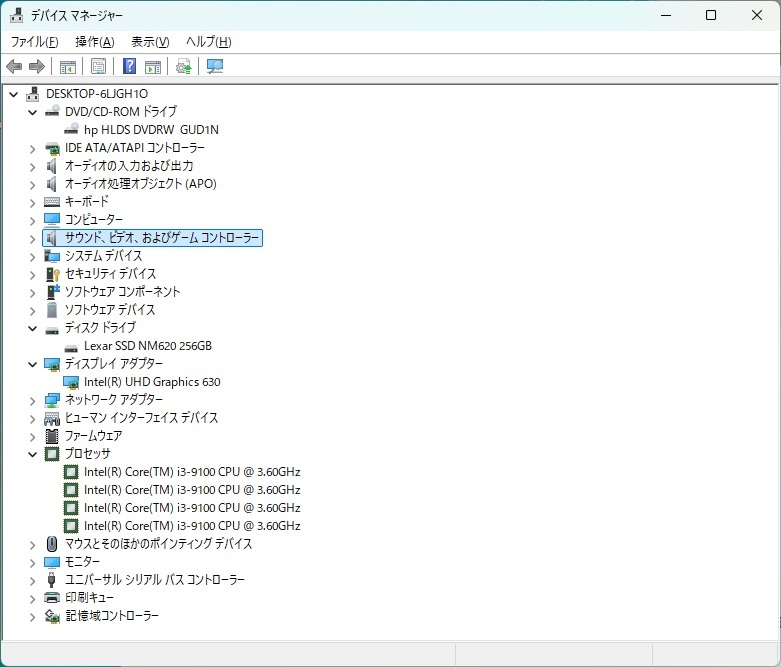Scan for hardware changes icon
Viewport: 781px width, 667px height.
(215, 66)
